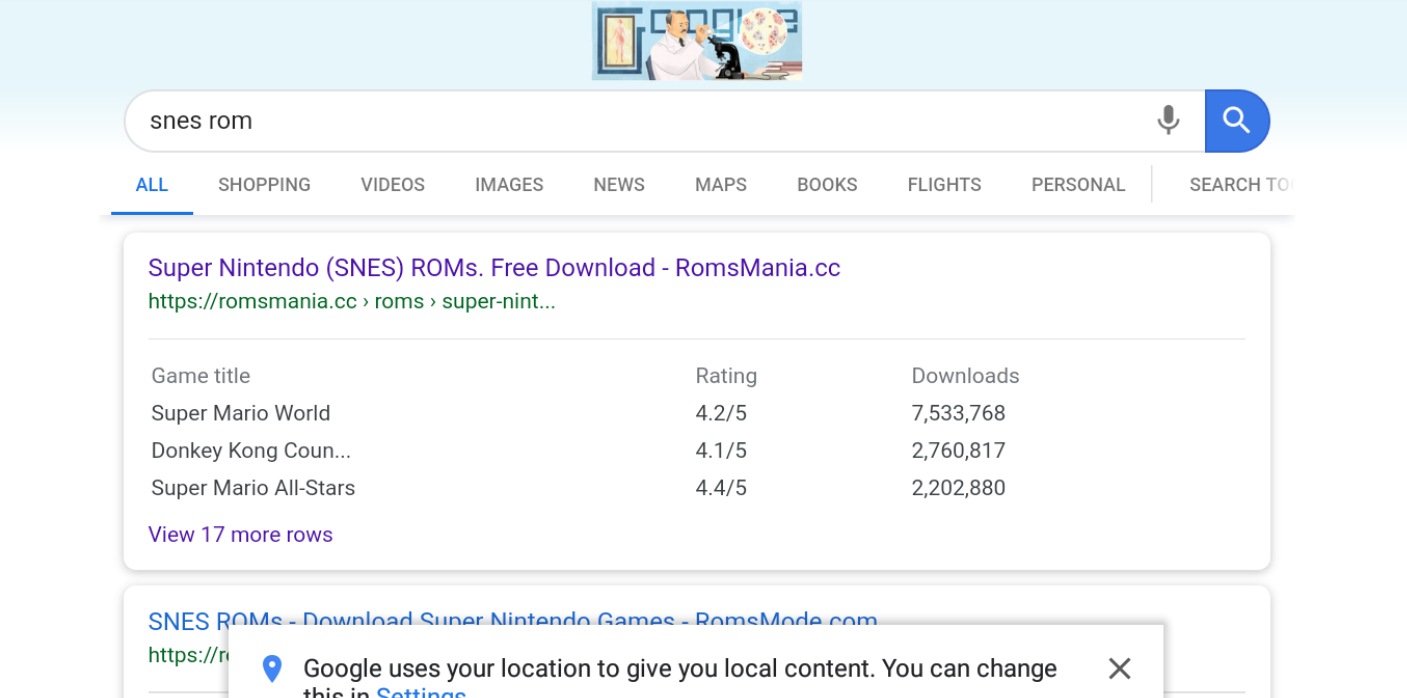This screenshot has width=1407, height=698.
Task: Click the 7,533,768 downloads value
Action: coord(958,413)
